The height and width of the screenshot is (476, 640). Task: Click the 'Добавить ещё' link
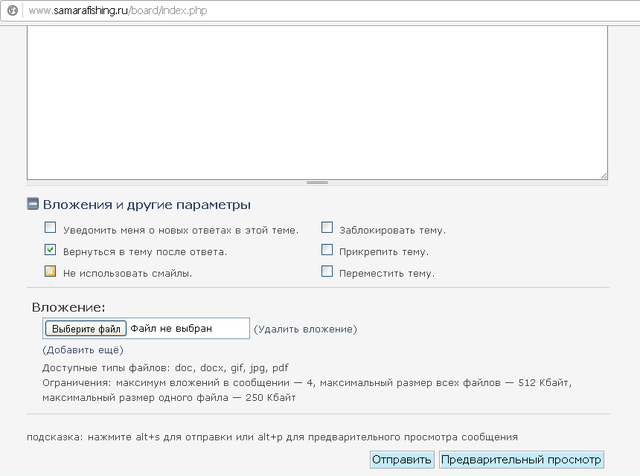coord(82,350)
